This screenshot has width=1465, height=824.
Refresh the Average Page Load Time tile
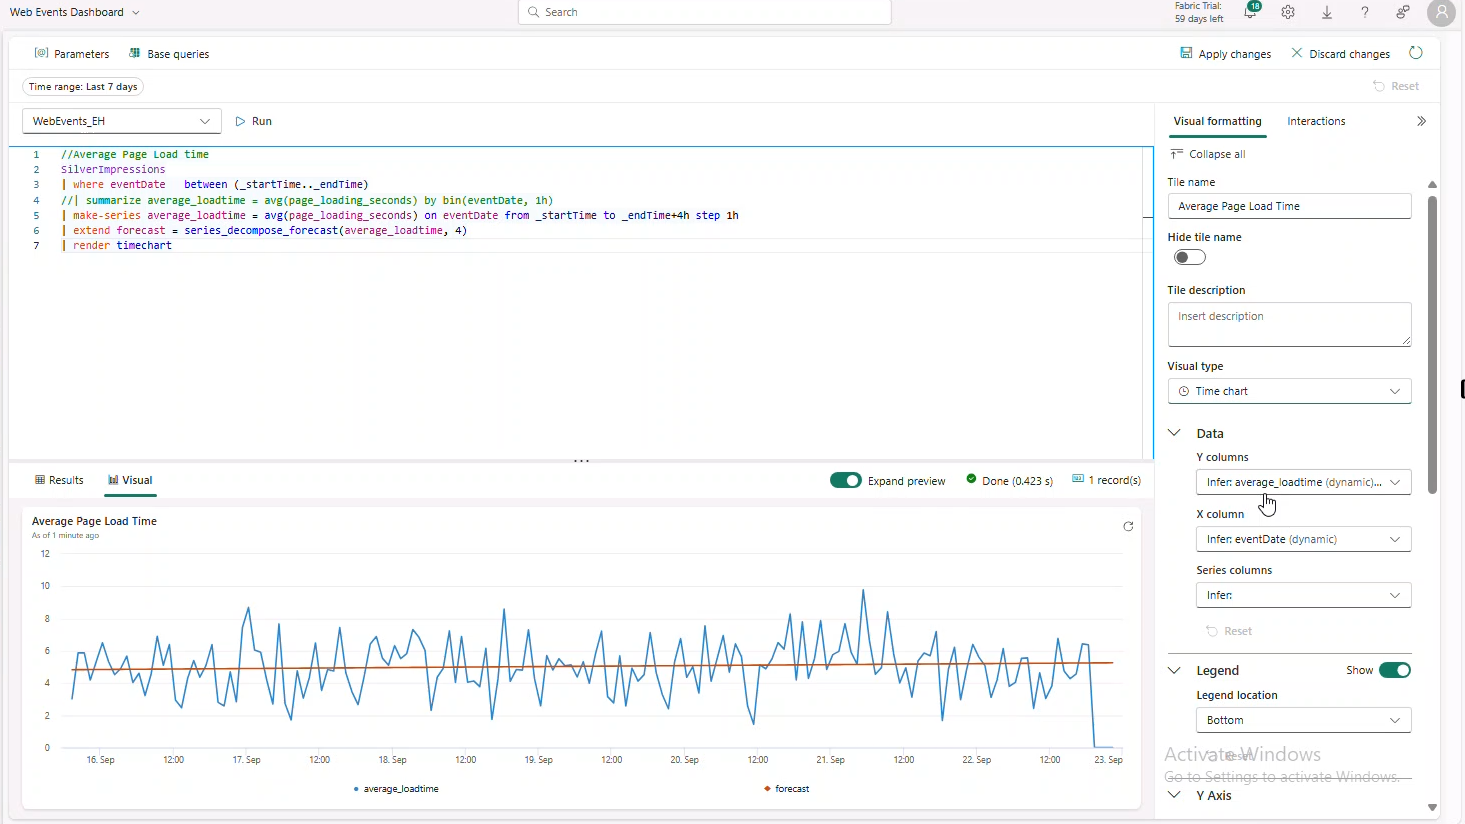tap(1128, 526)
